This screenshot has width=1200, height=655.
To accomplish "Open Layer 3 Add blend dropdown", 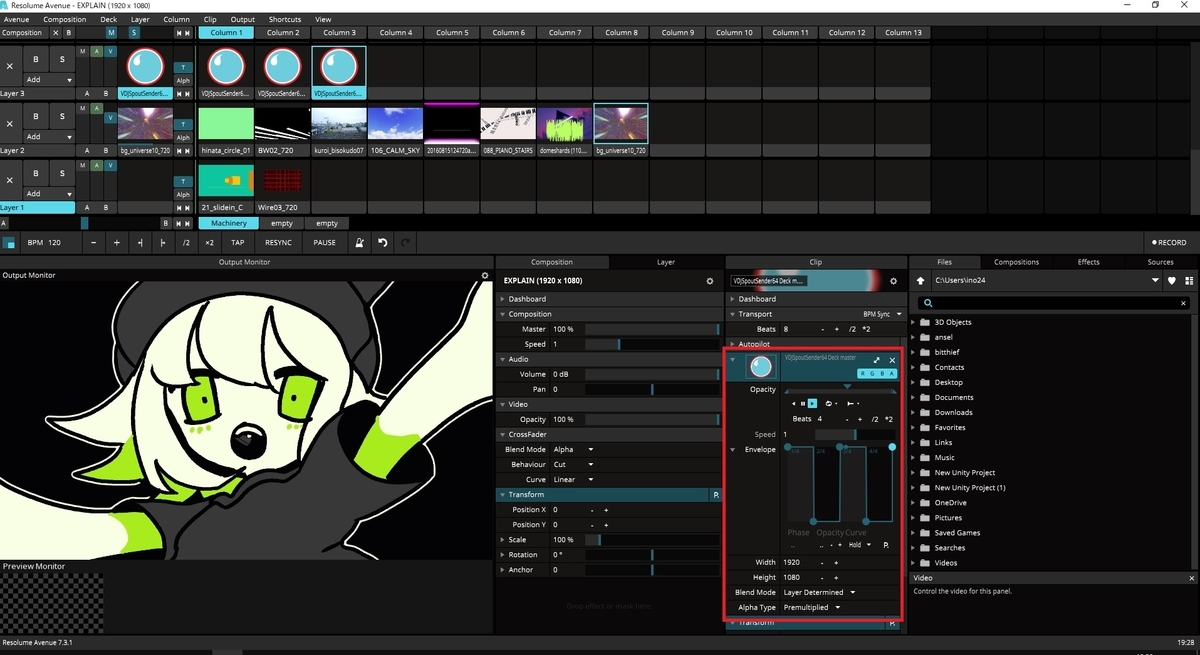I will coord(49,80).
